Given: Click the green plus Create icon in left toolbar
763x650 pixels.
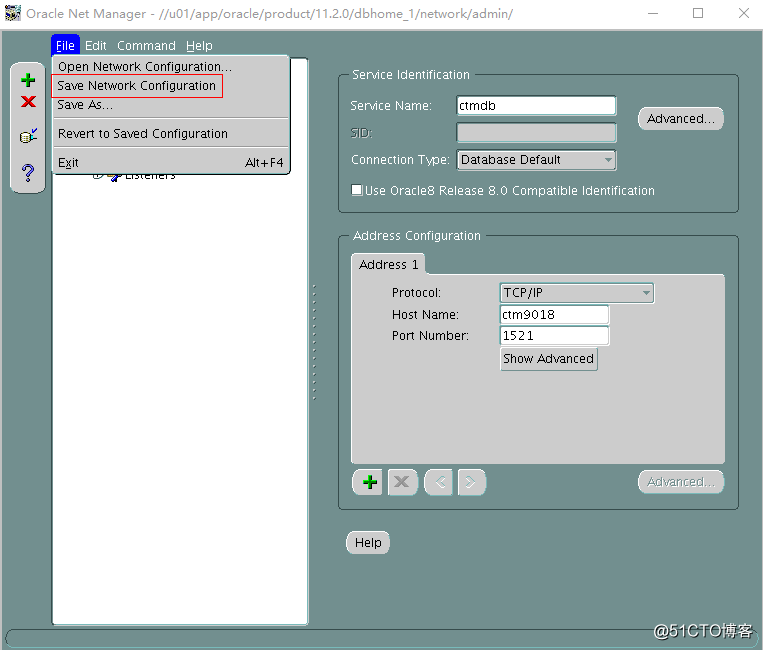Looking at the screenshot, I should [28, 80].
